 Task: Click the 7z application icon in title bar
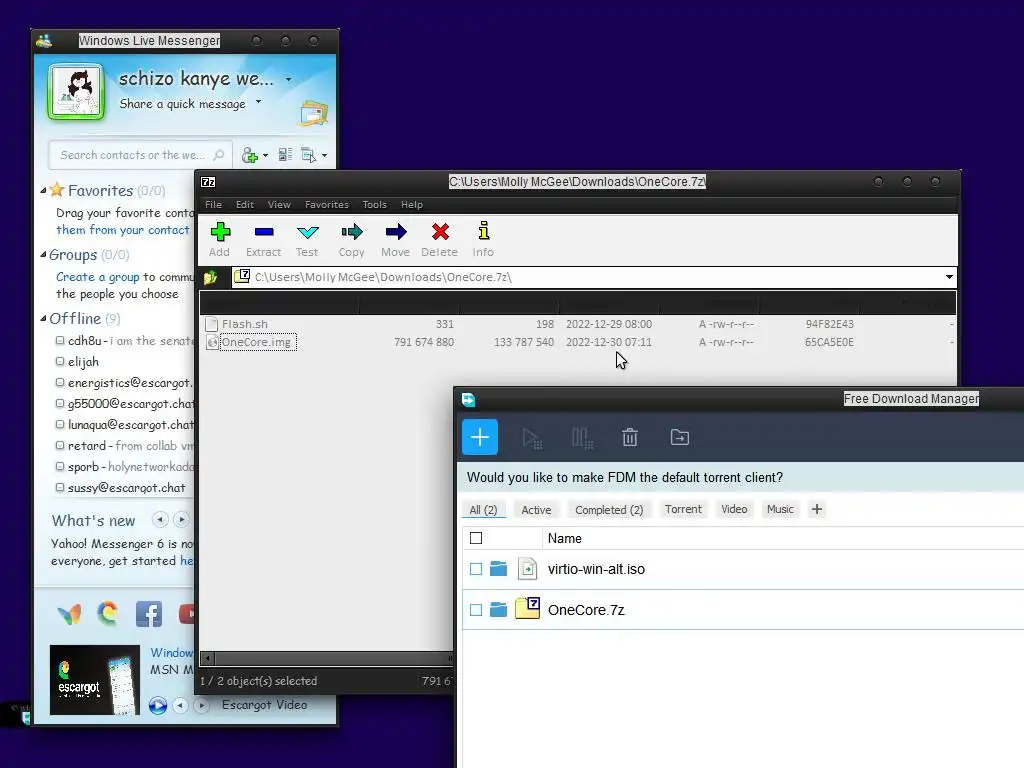208,182
